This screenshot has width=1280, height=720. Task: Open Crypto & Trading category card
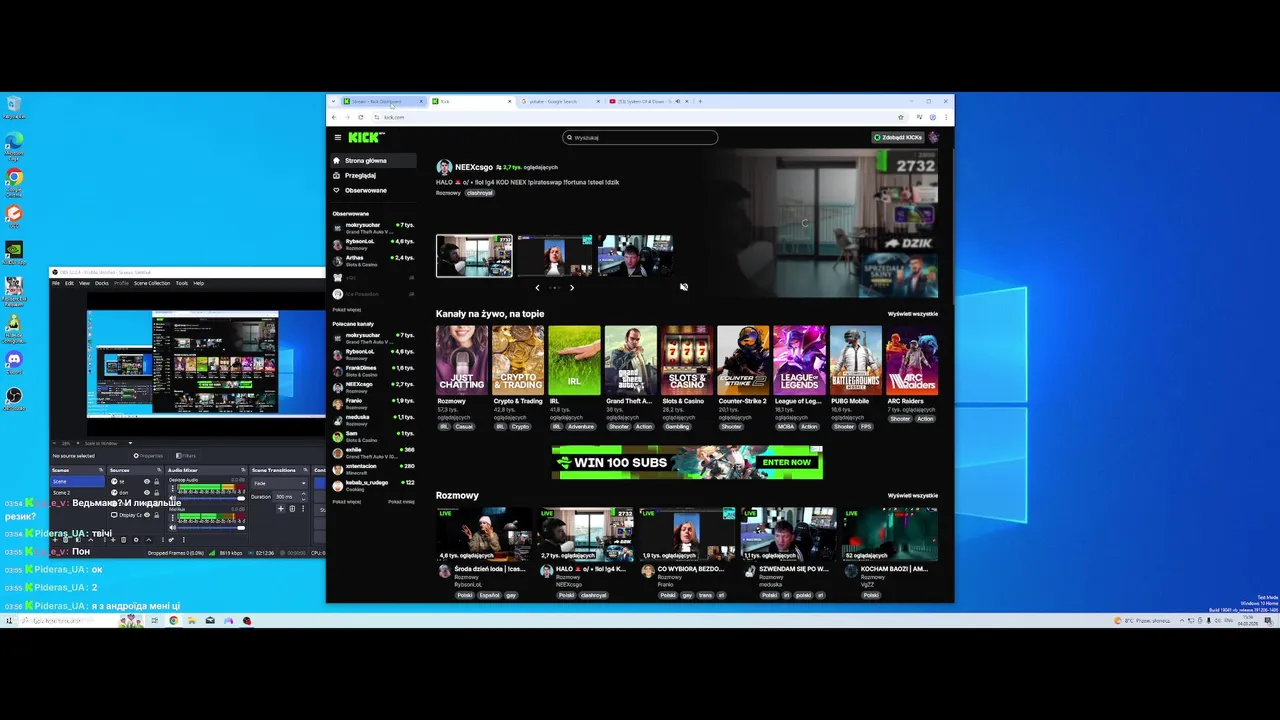(x=518, y=360)
